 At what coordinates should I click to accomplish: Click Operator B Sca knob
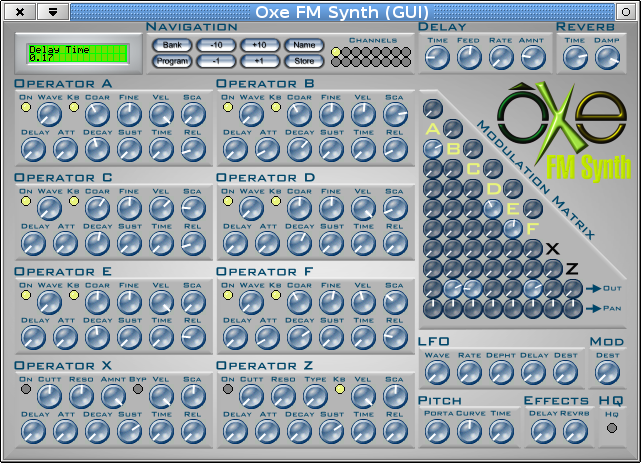pyautogui.click(x=395, y=114)
